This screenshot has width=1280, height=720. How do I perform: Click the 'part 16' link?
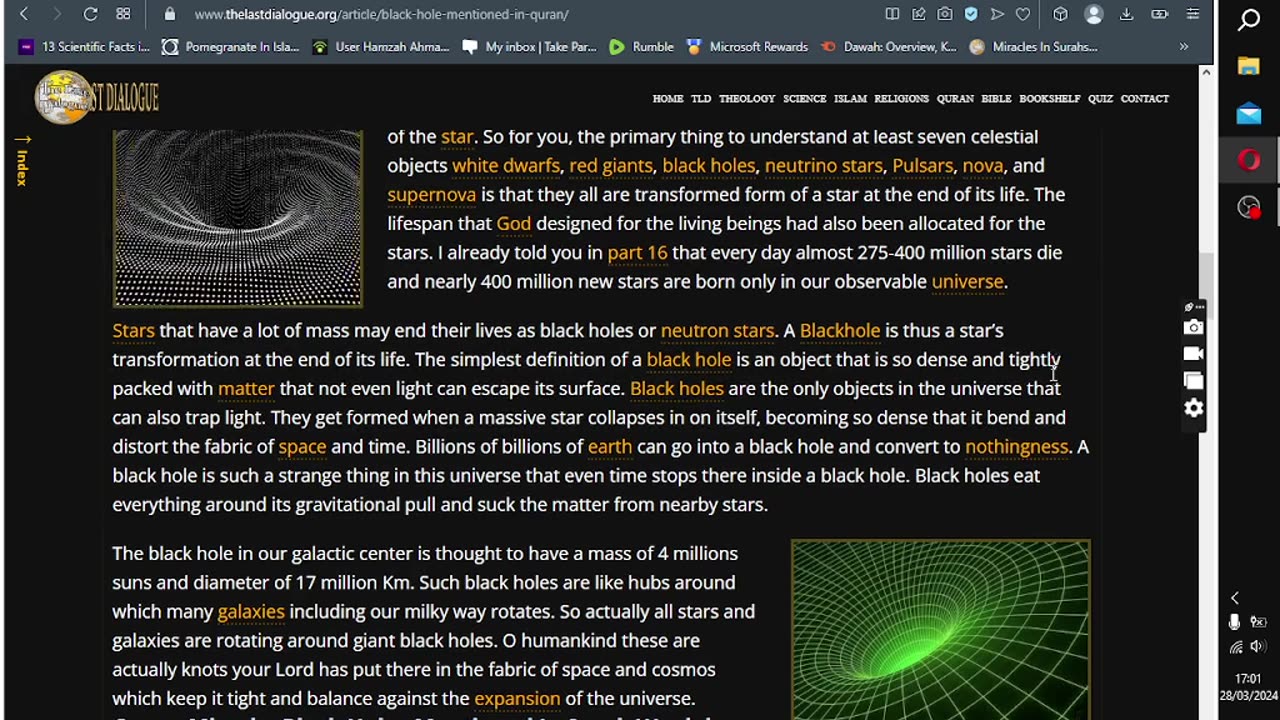pyautogui.click(x=637, y=252)
